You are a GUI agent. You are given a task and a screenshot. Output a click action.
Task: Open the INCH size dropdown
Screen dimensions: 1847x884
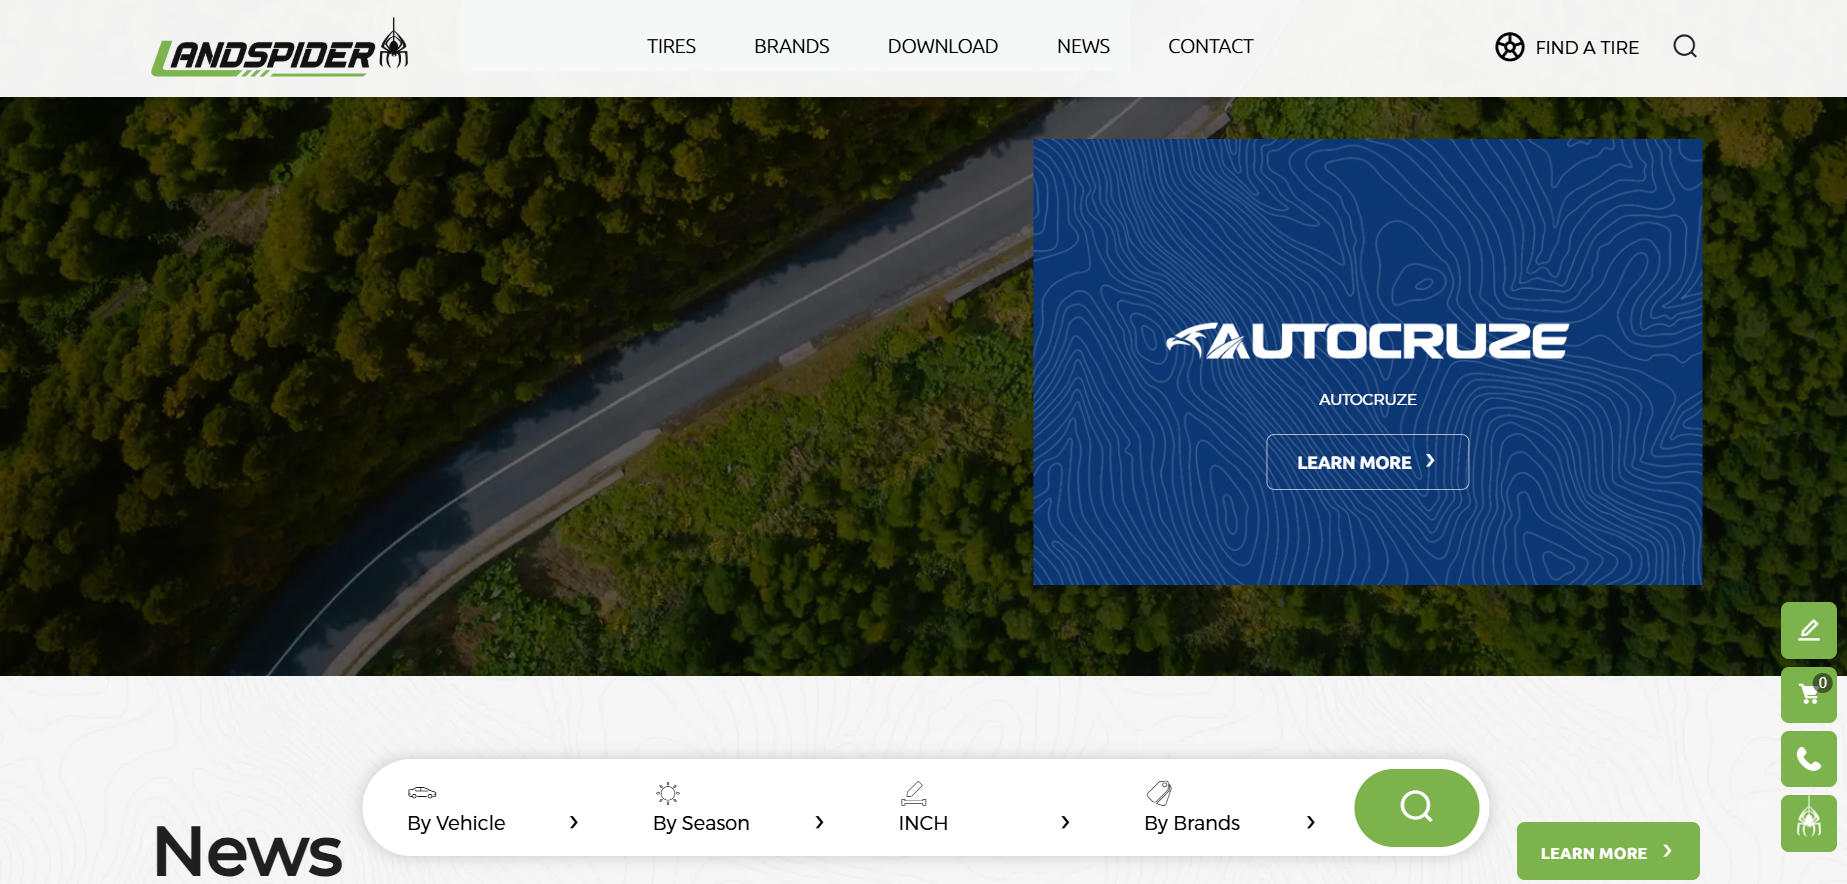(984, 822)
